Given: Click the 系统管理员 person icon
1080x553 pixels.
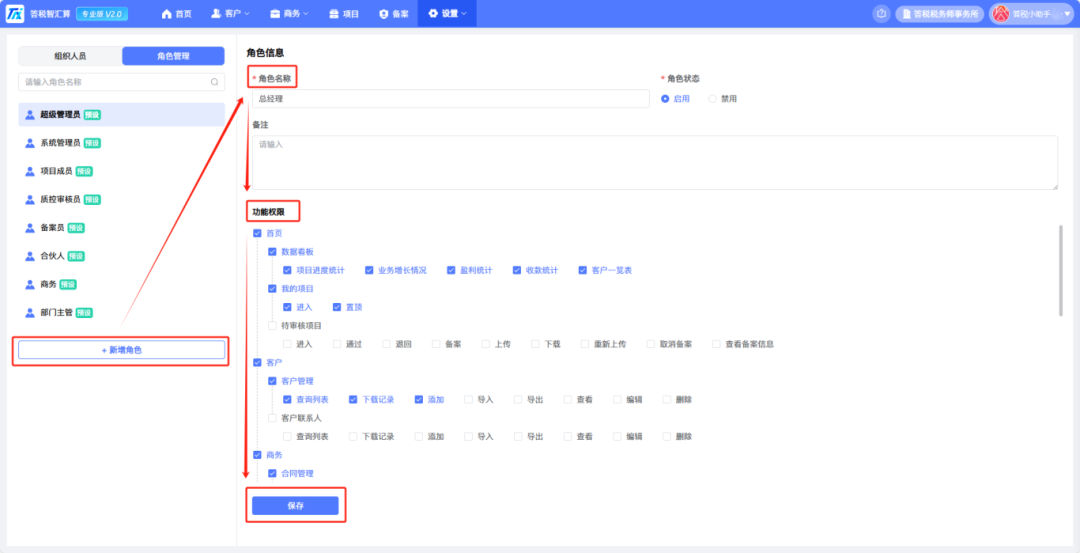Looking at the screenshot, I should click(30, 143).
